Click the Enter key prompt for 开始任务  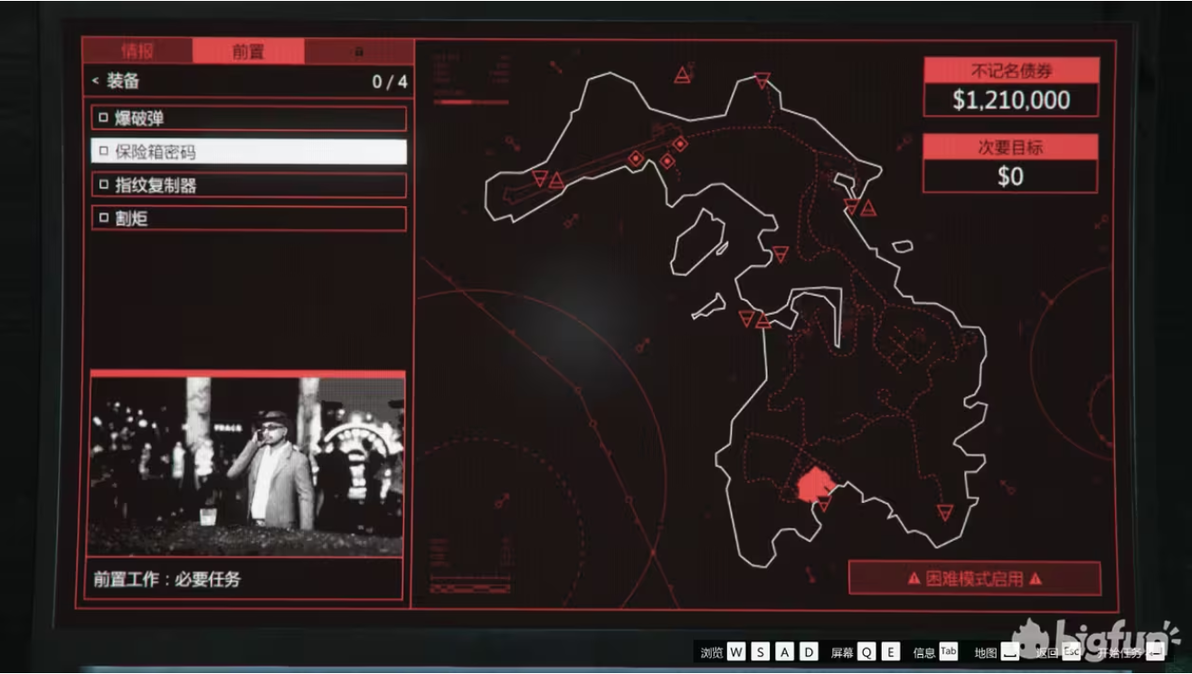click(x=1156, y=652)
